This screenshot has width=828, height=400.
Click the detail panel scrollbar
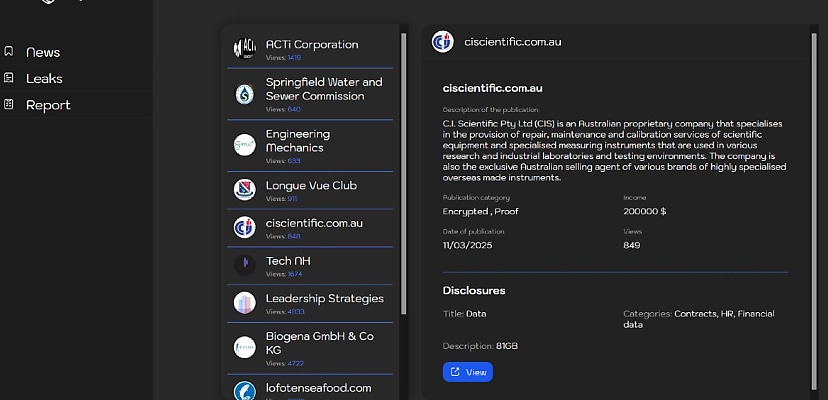pyautogui.click(x=814, y=211)
